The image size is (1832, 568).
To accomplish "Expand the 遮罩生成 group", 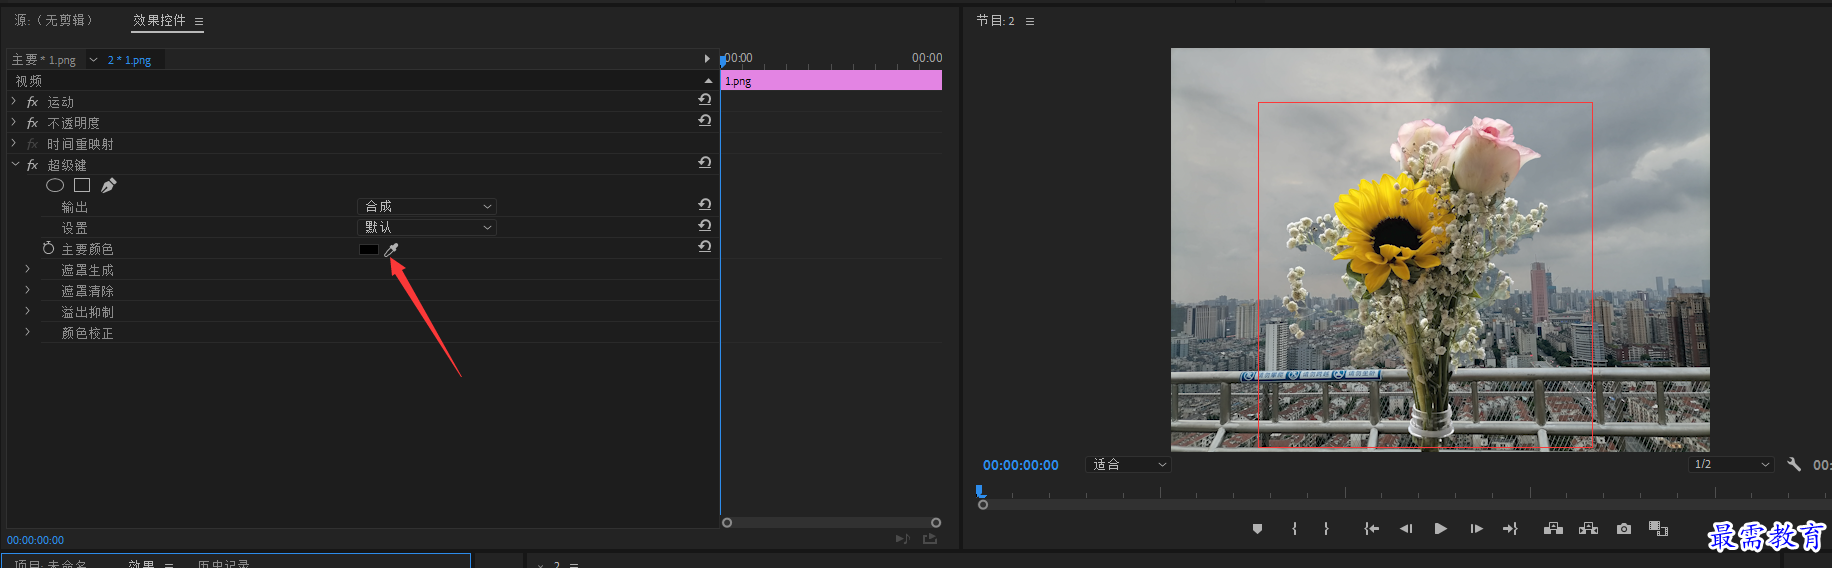I will [28, 269].
